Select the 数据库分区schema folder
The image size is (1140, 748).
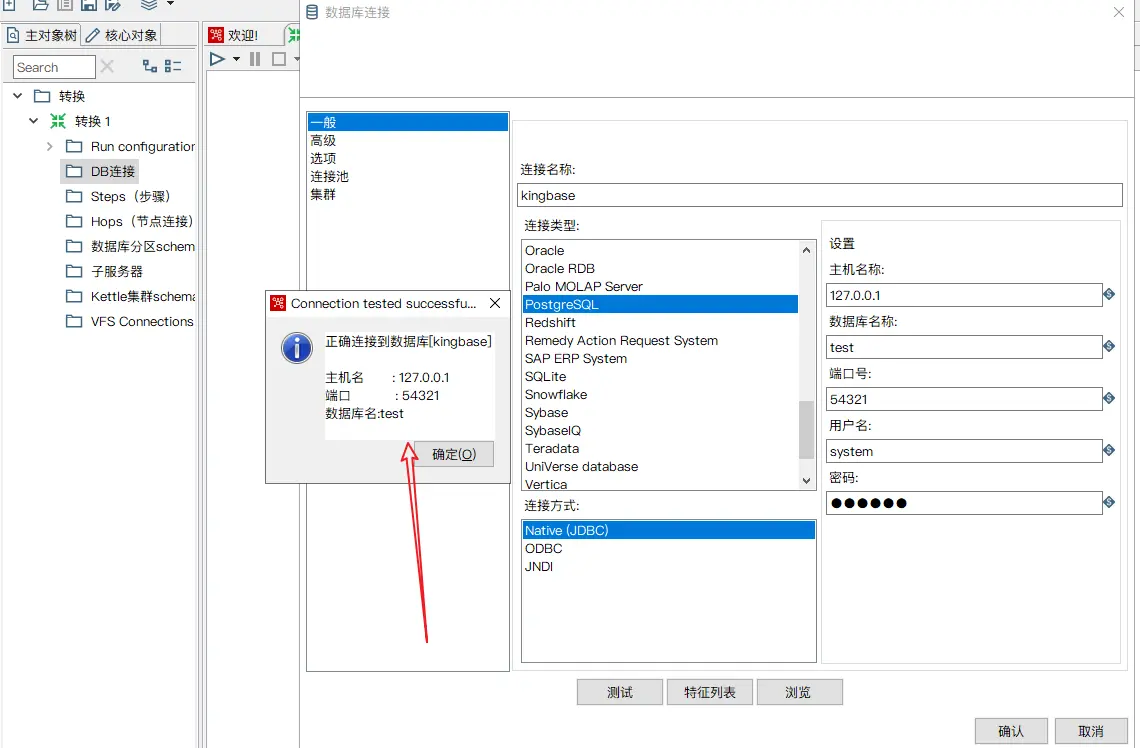tap(130, 246)
